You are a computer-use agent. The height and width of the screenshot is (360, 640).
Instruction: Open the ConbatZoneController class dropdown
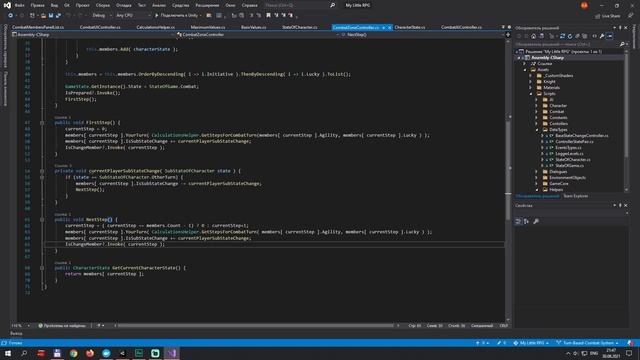[258, 35]
